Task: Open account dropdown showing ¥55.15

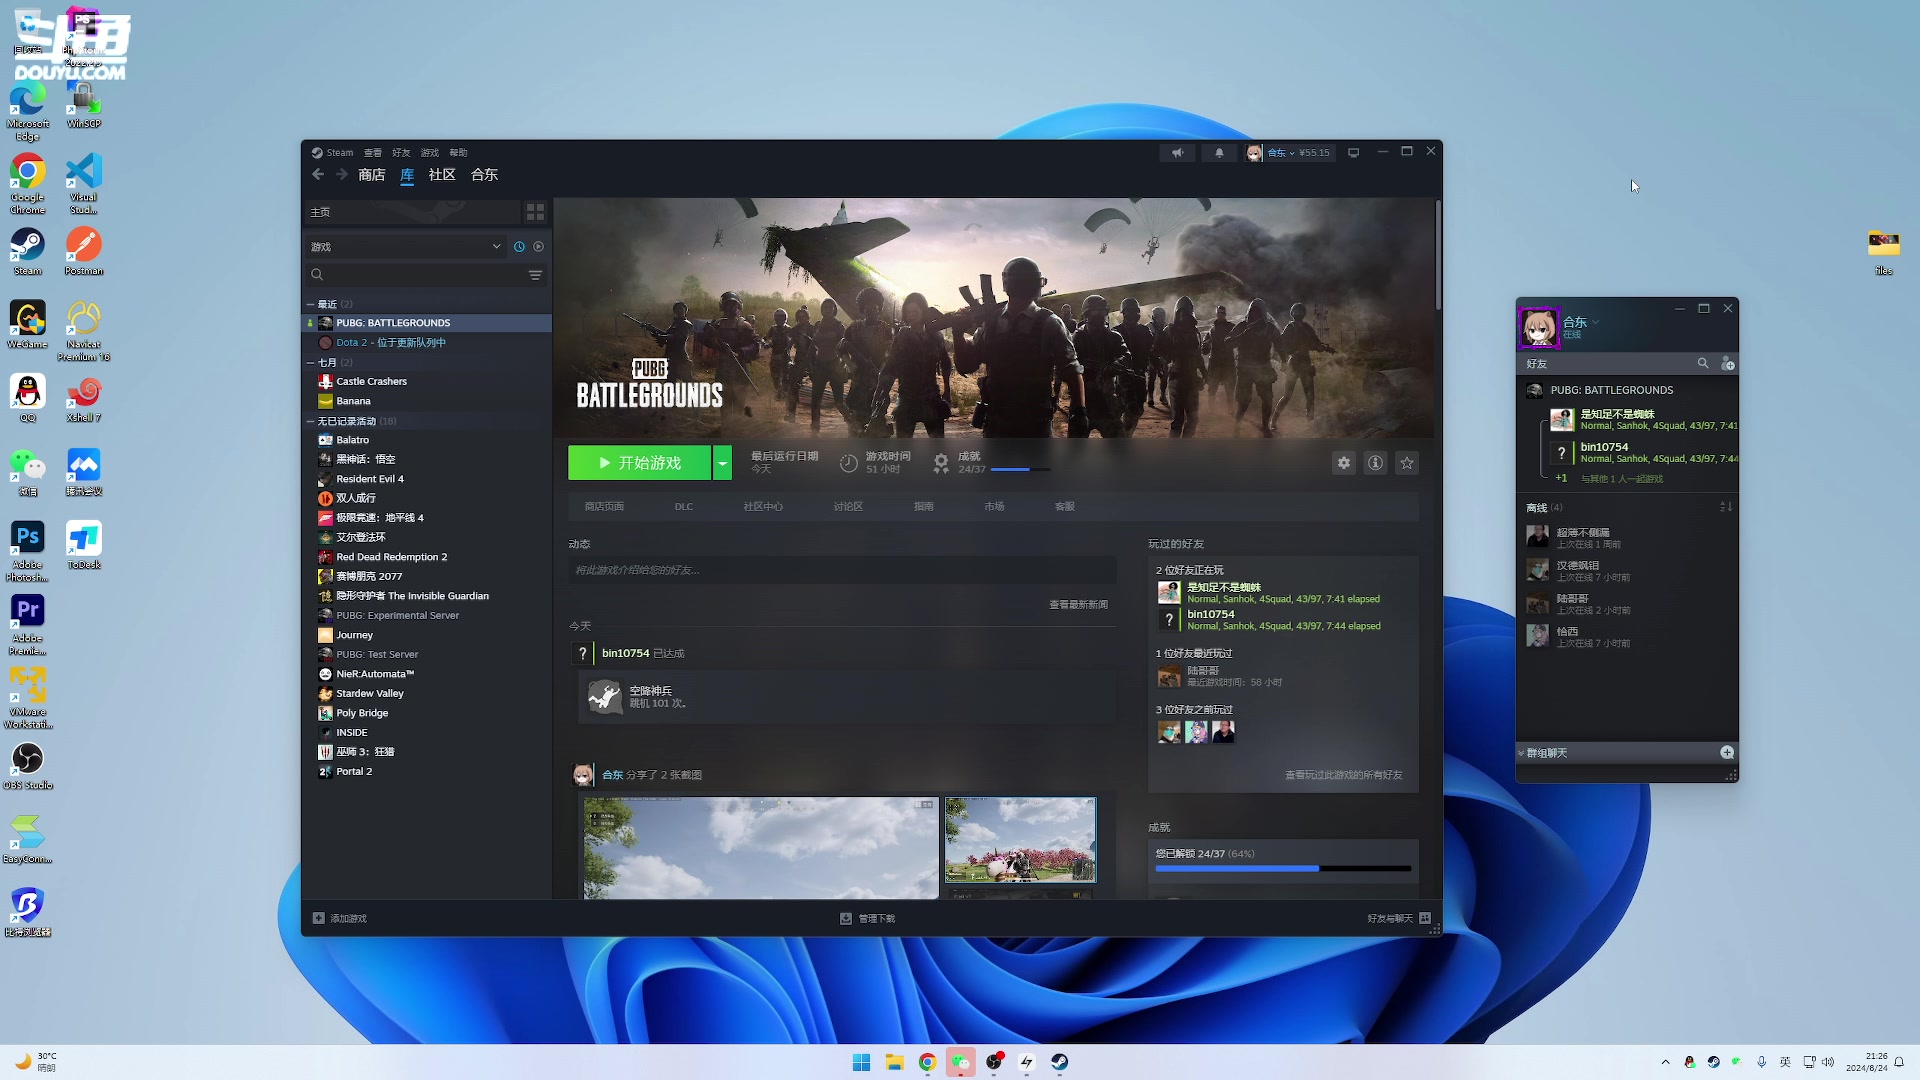Action: click(x=1289, y=153)
